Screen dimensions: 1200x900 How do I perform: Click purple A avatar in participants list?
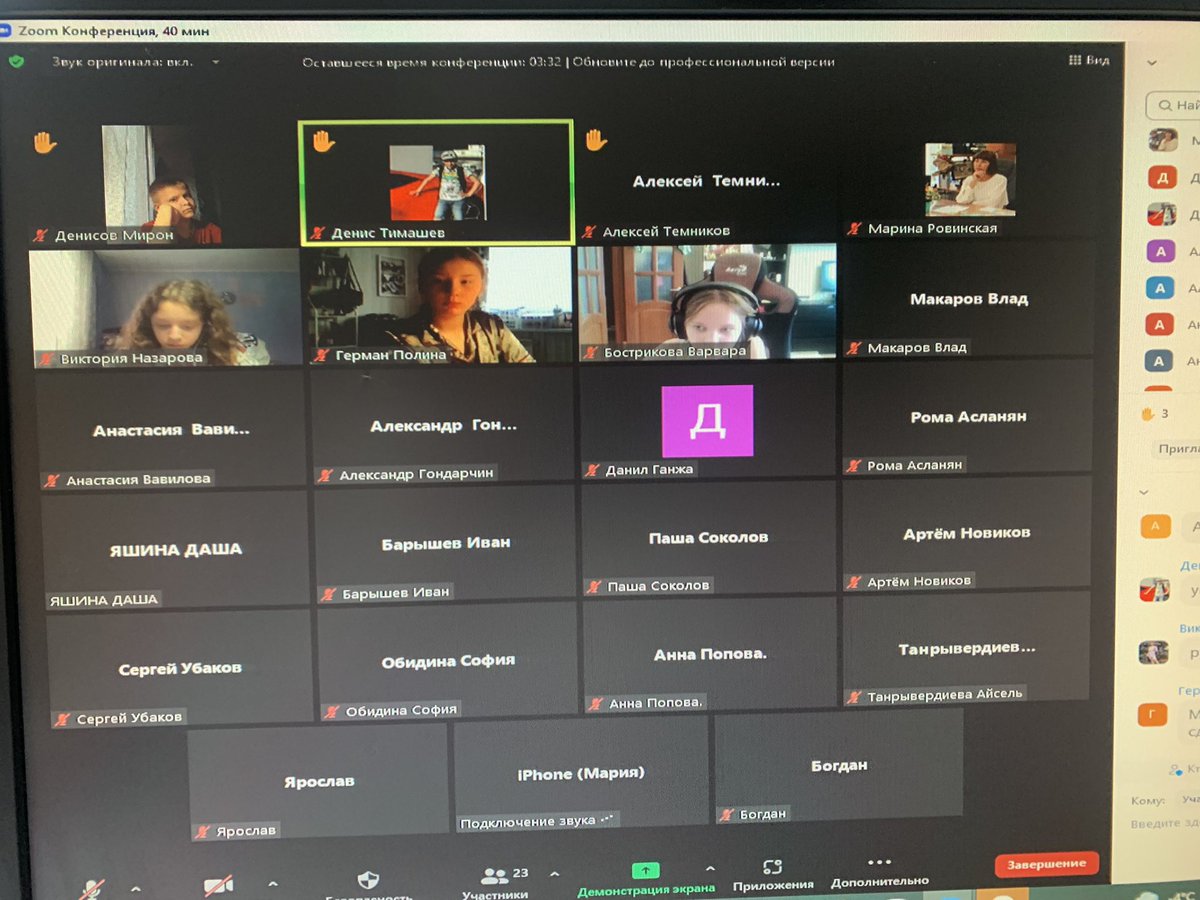(1160, 251)
